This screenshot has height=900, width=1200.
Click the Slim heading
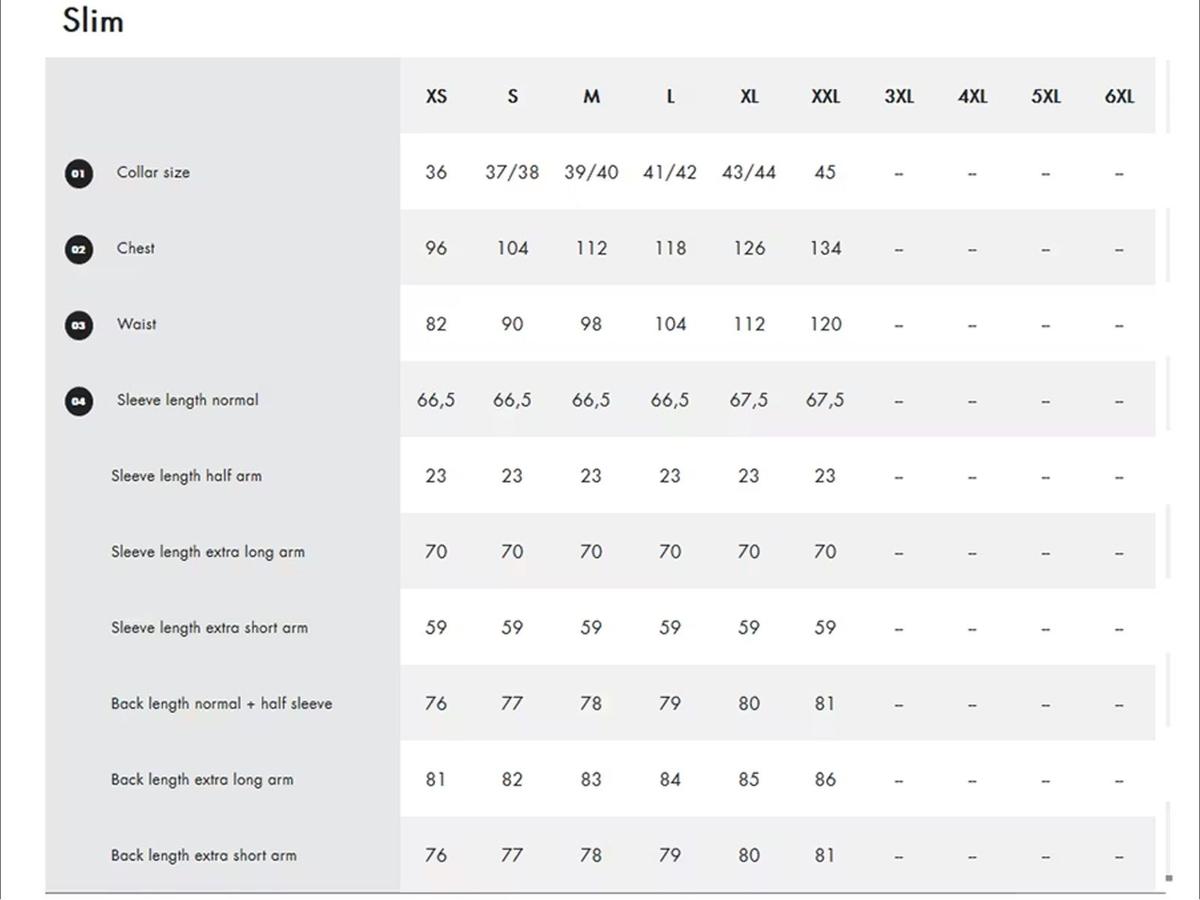pyautogui.click(x=93, y=20)
